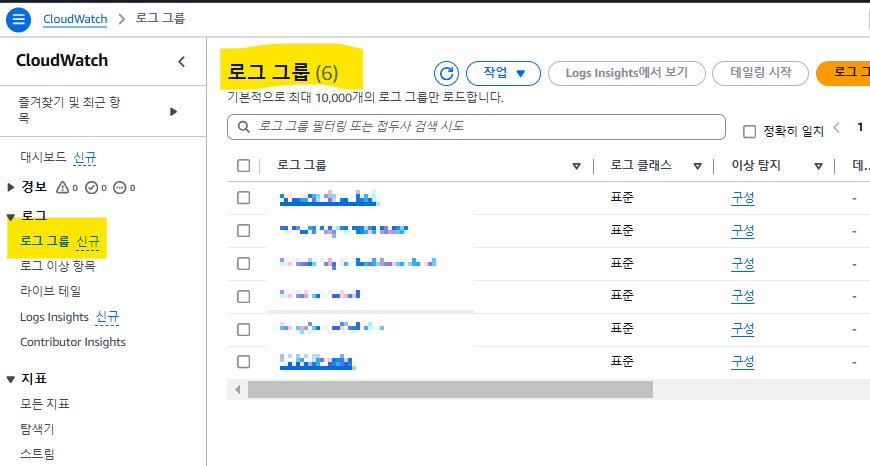Viewport: 870px width, 466px height.
Task: Click the alarm triangle icon in 경보
Action: tap(63, 188)
